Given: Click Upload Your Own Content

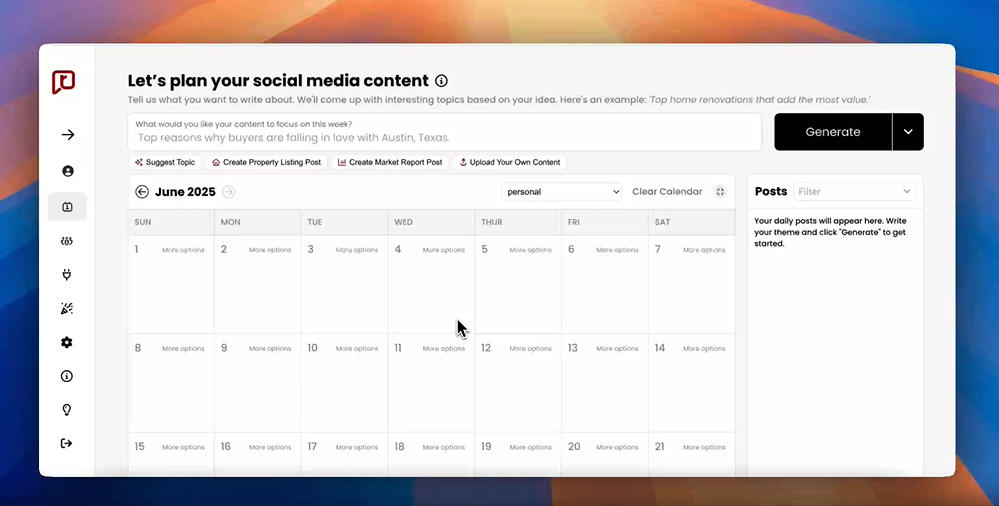Looking at the screenshot, I should 510,163.
